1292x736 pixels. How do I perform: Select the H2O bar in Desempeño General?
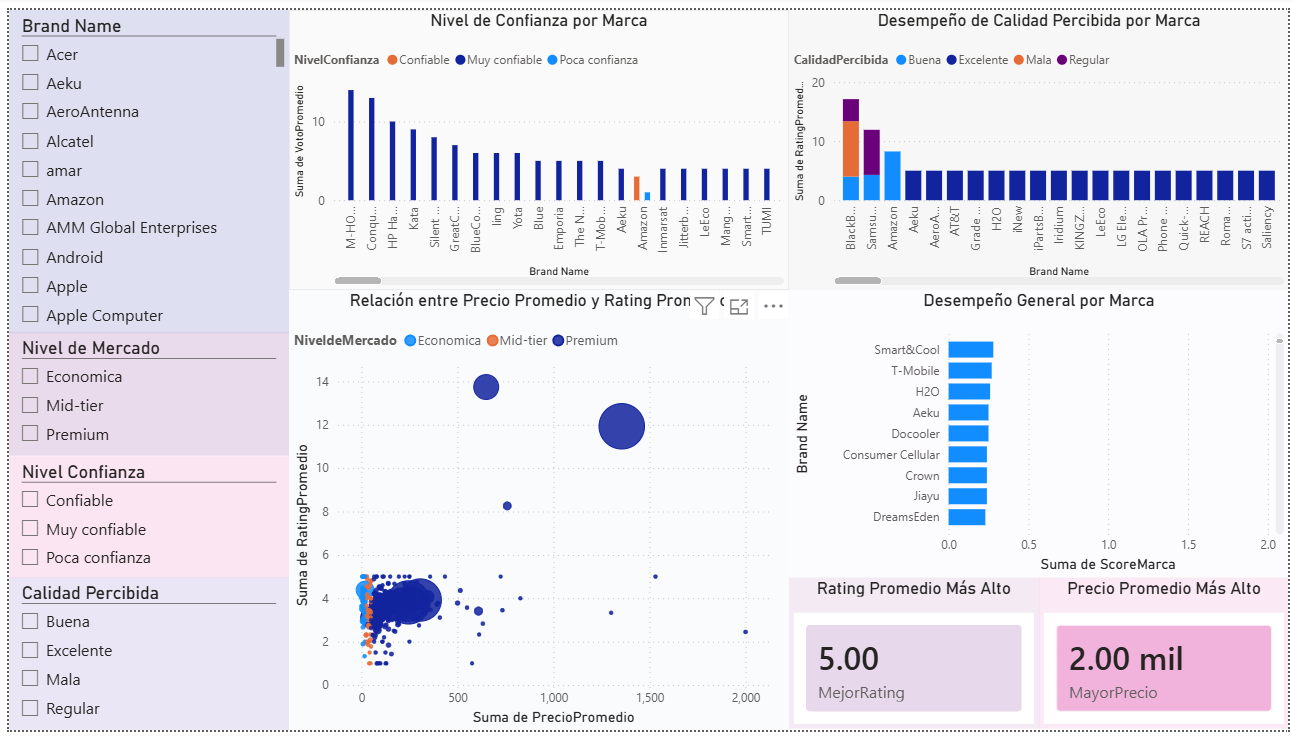coord(969,392)
